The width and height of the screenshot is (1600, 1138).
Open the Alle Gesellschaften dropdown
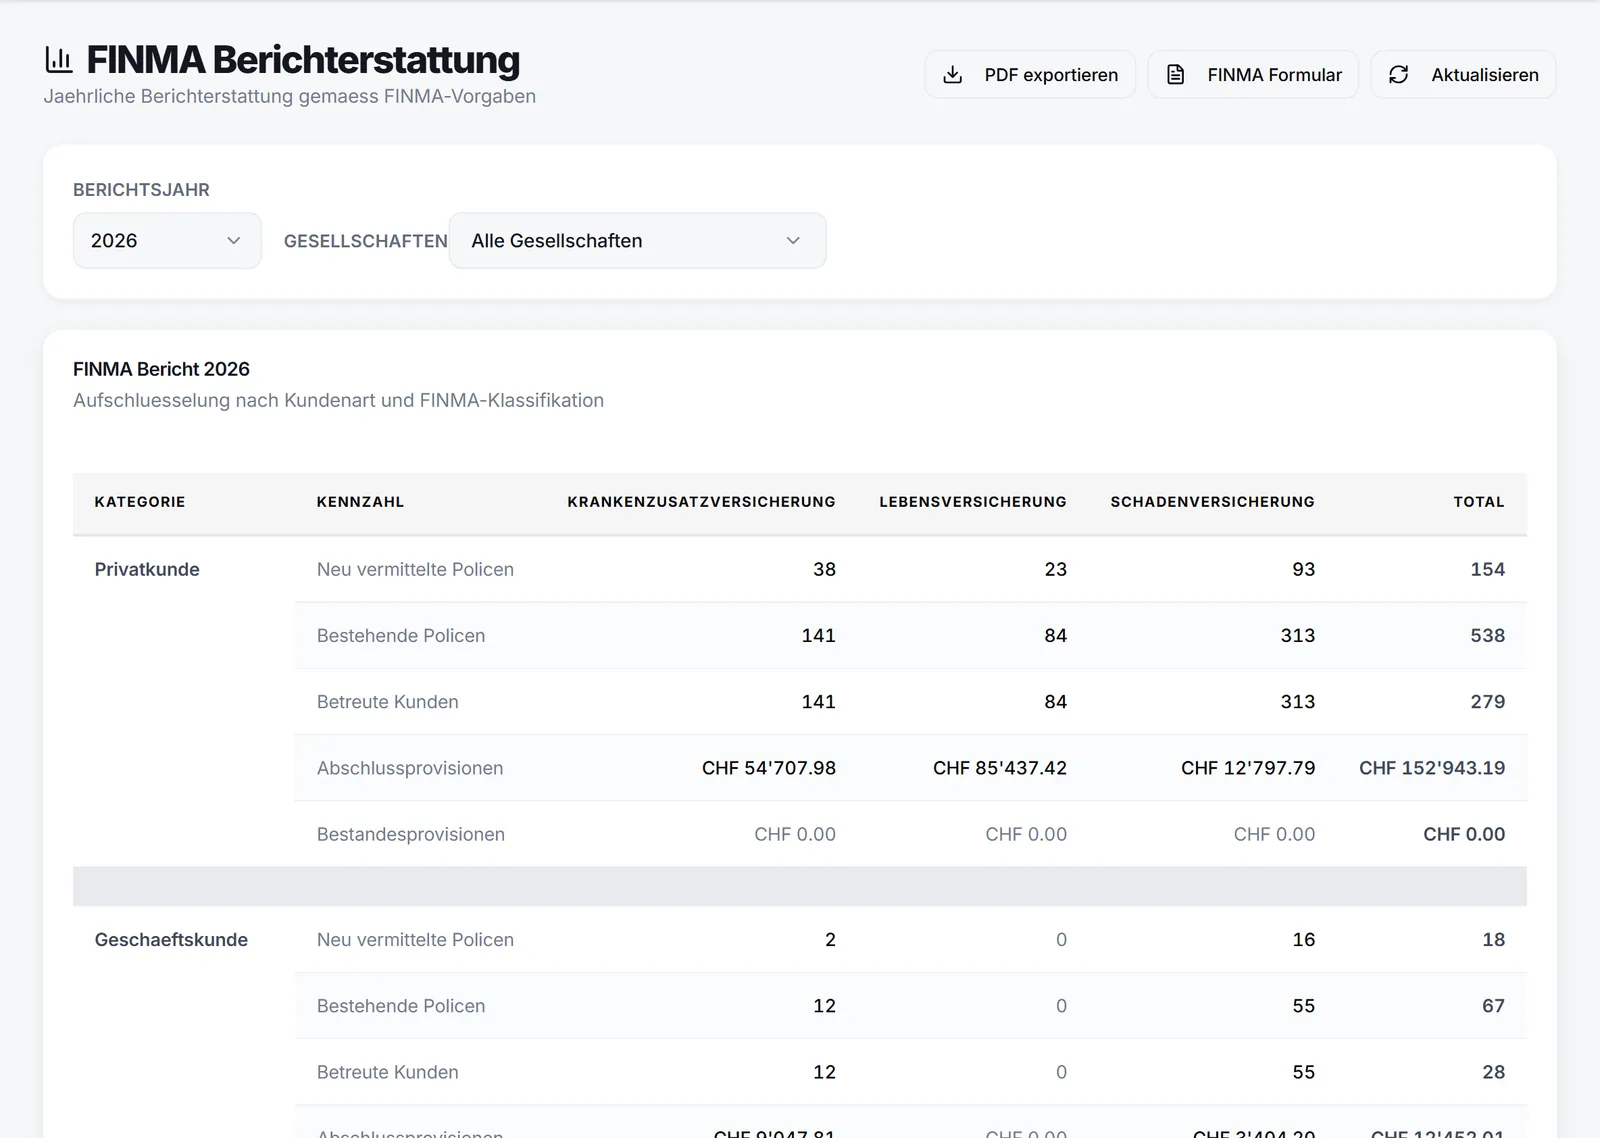638,241
